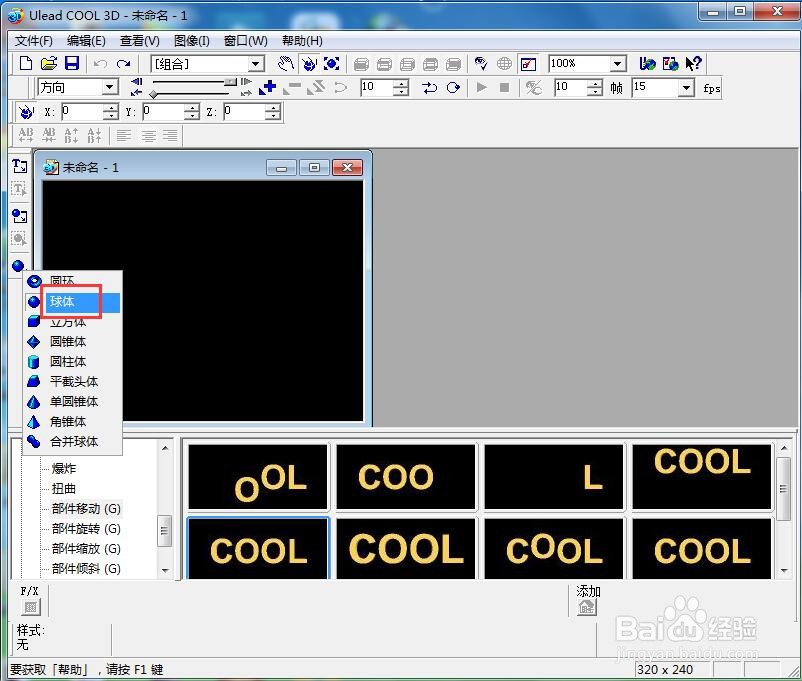
Task: Click the total frames number field
Action: click(x=570, y=87)
